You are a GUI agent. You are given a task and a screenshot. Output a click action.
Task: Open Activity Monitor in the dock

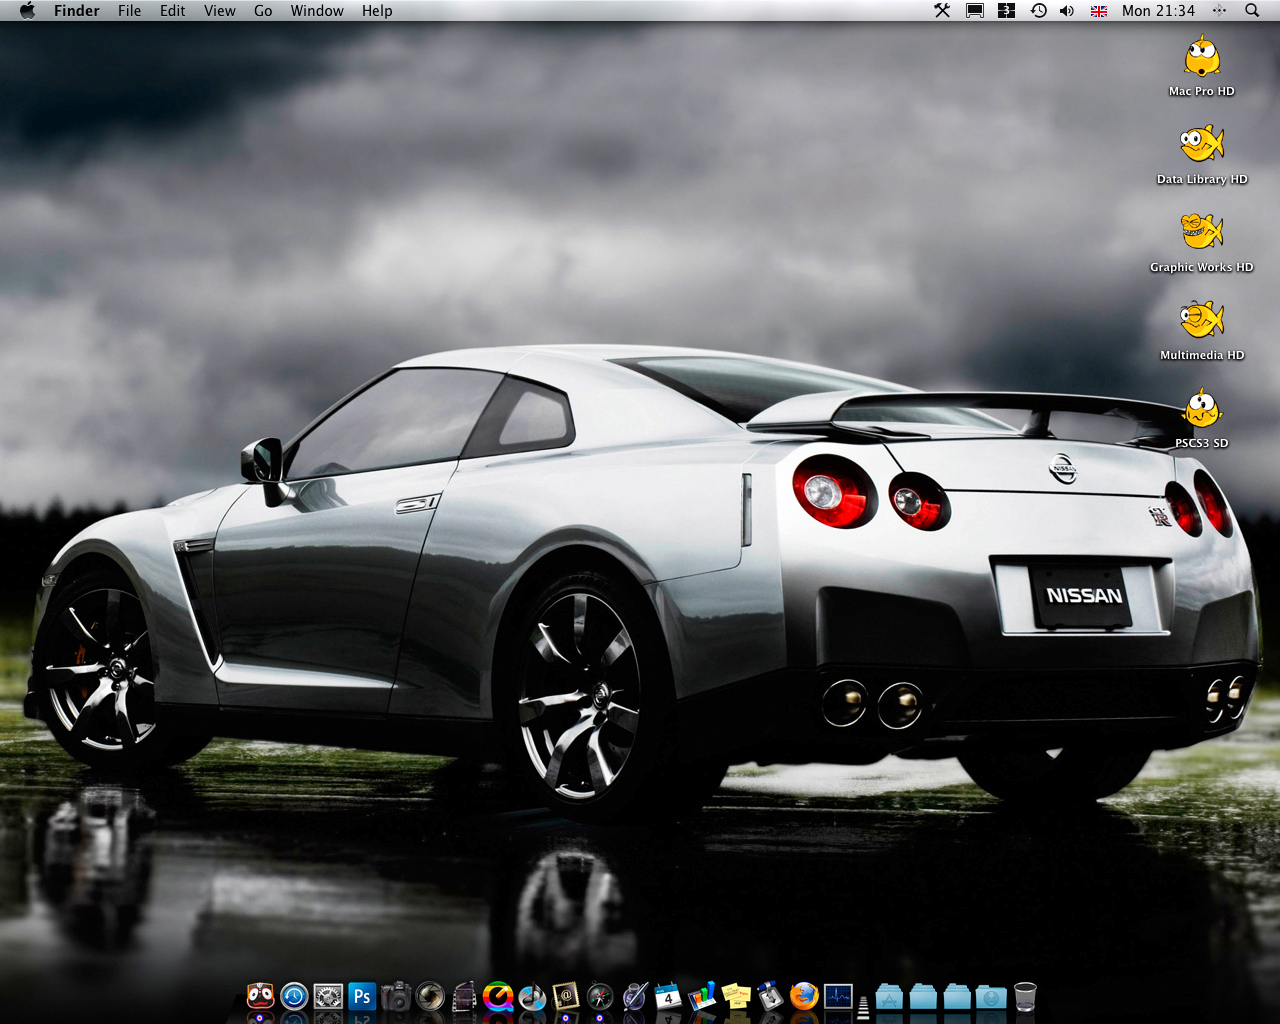(x=838, y=996)
